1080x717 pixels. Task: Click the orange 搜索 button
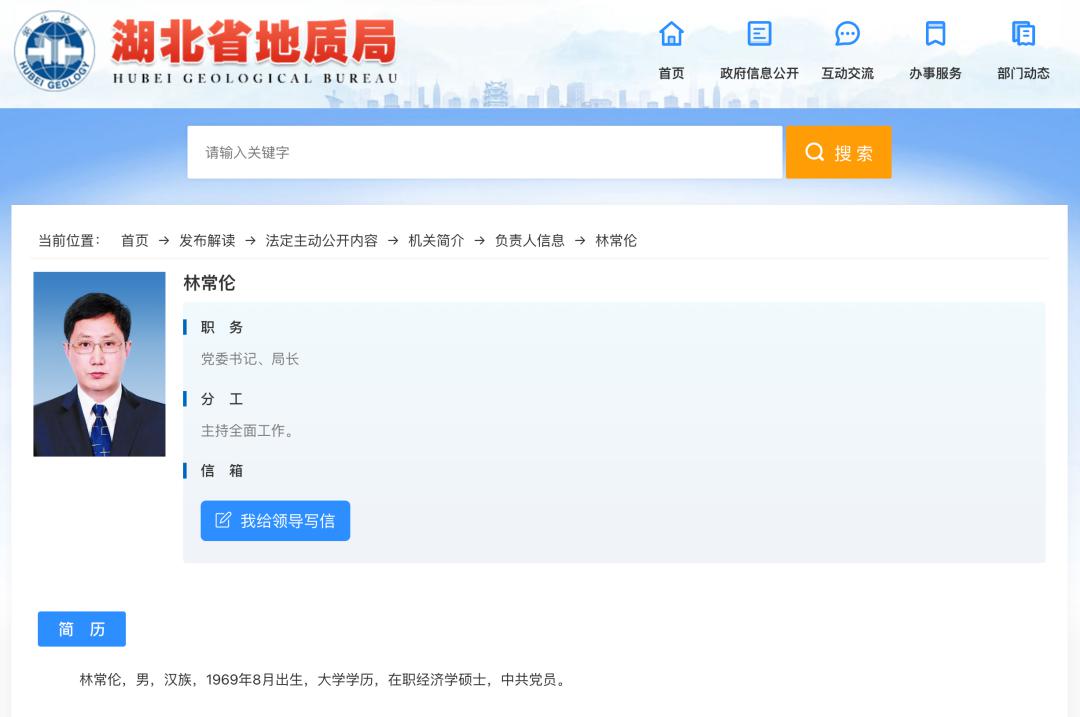tap(838, 152)
